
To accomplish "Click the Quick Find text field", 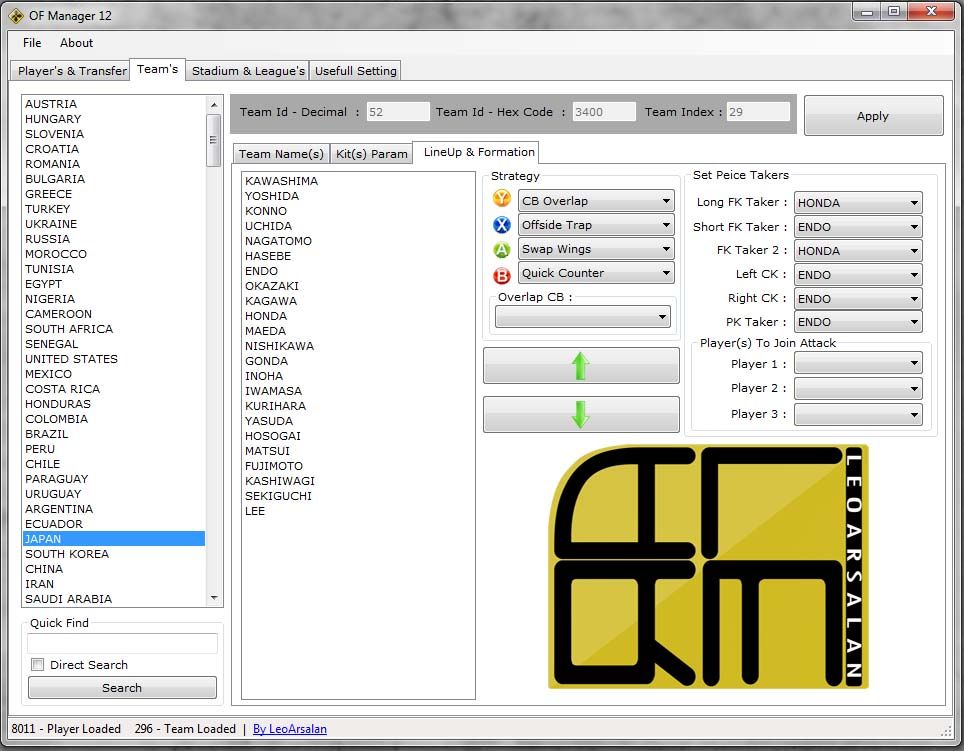I will tap(122, 643).
